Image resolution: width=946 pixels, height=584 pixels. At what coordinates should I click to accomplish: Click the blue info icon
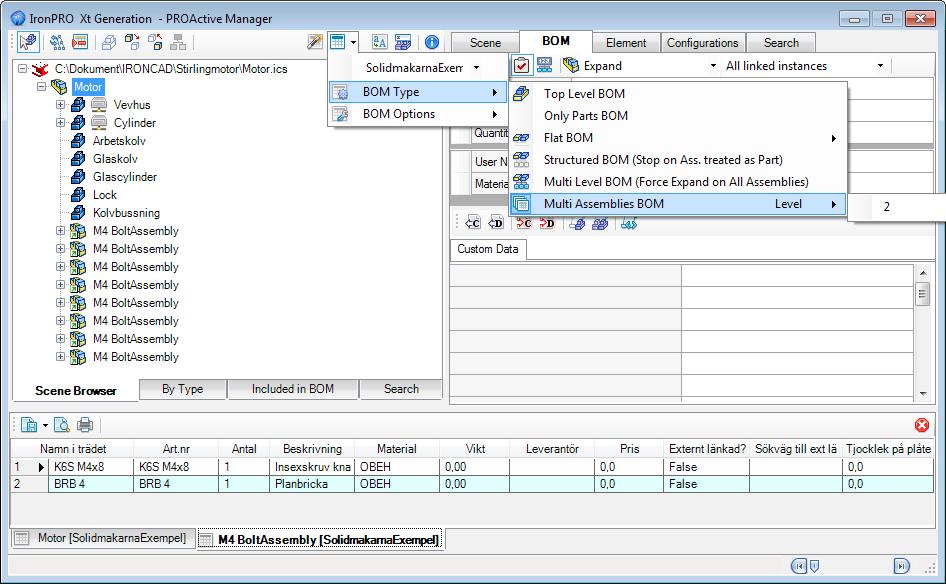click(x=432, y=42)
